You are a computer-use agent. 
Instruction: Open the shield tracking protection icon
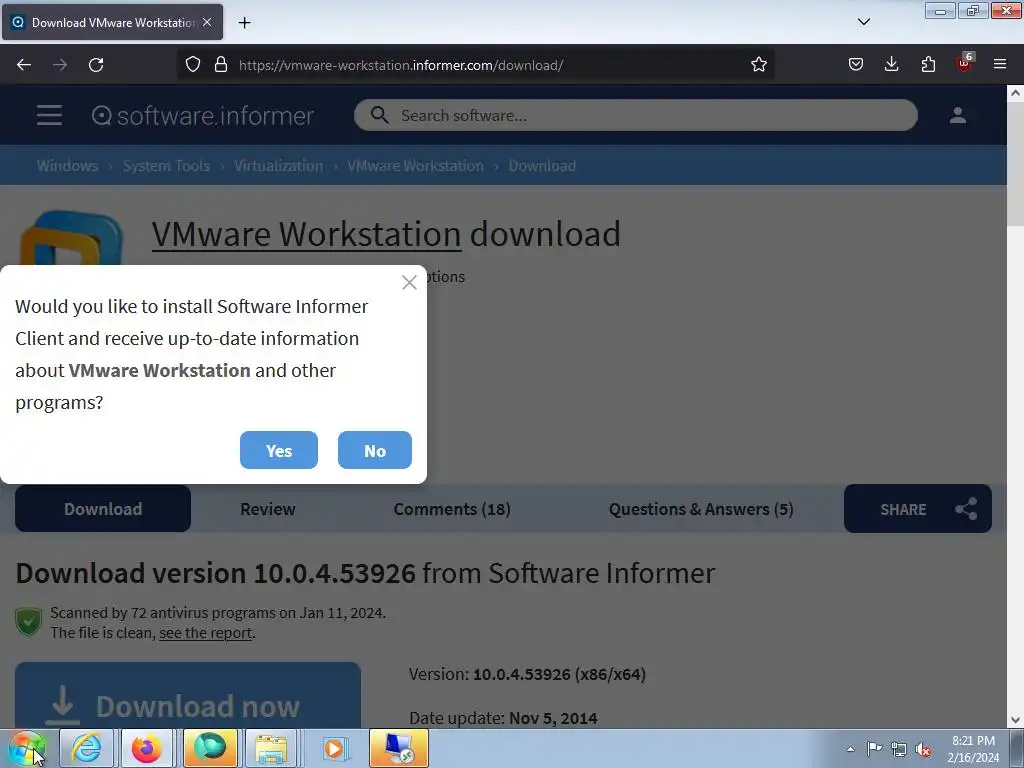(x=193, y=65)
